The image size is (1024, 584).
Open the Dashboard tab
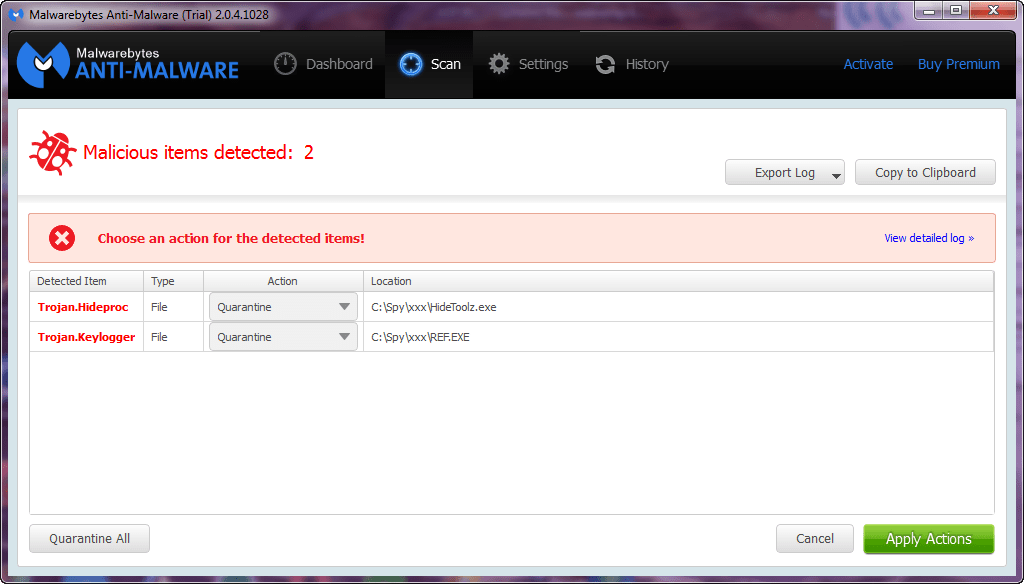[x=323, y=64]
